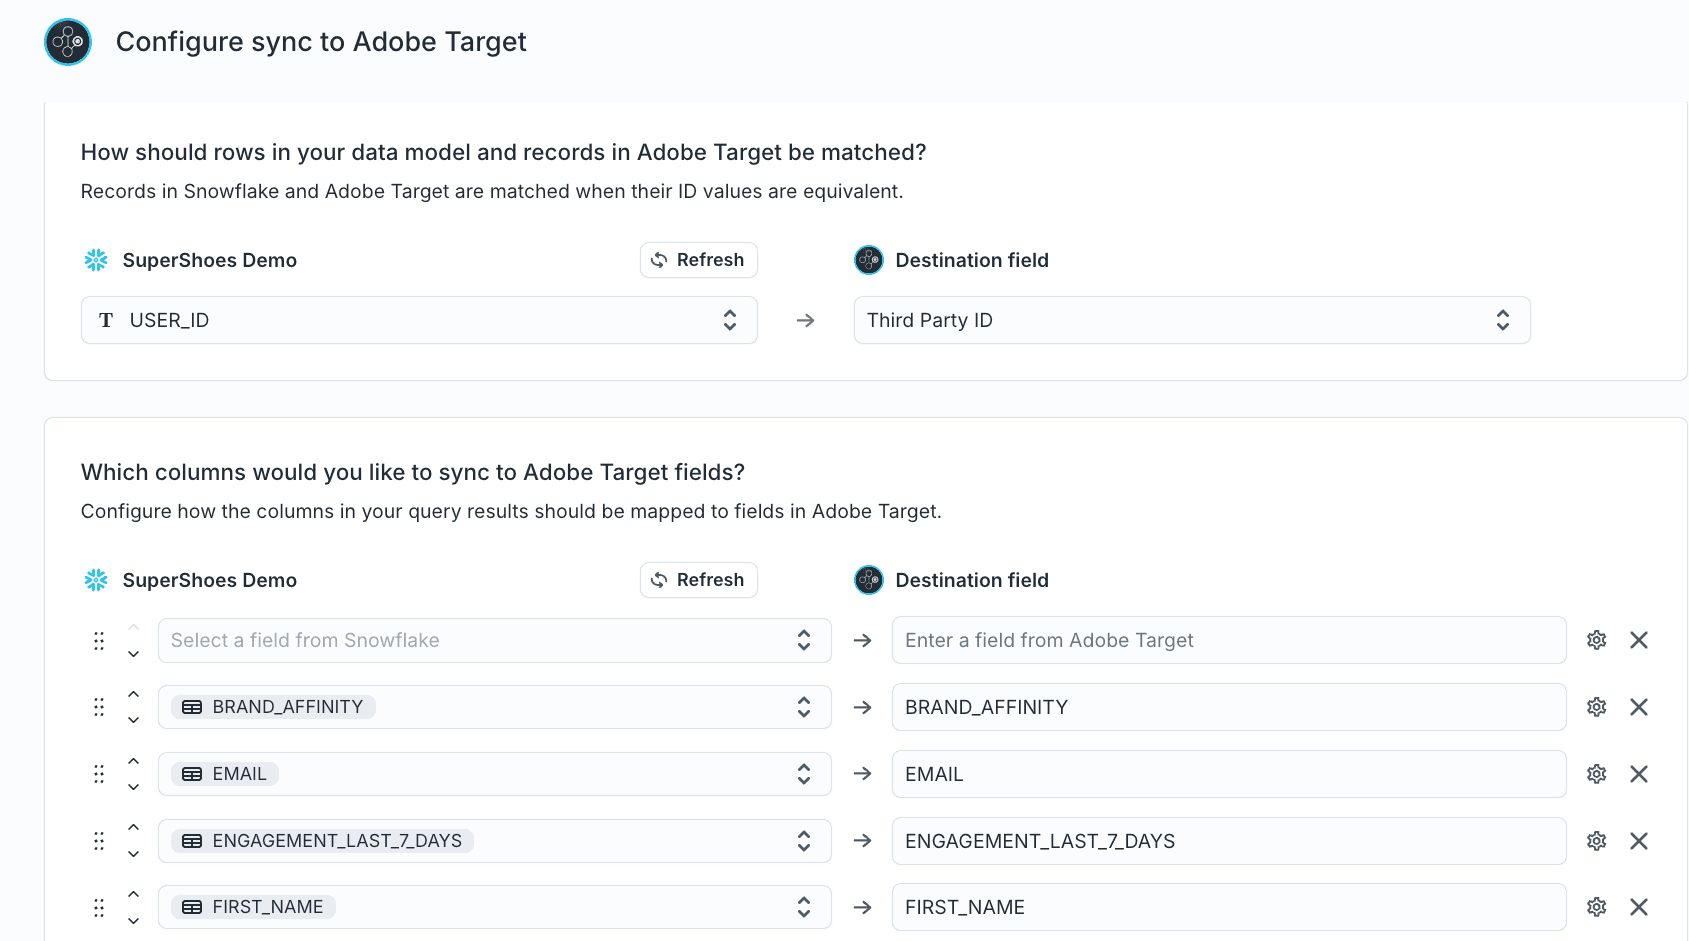Screen dimensions: 1689x941
Task: Edit the FIRST_NAME destination field
Action: (x=1228, y=907)
